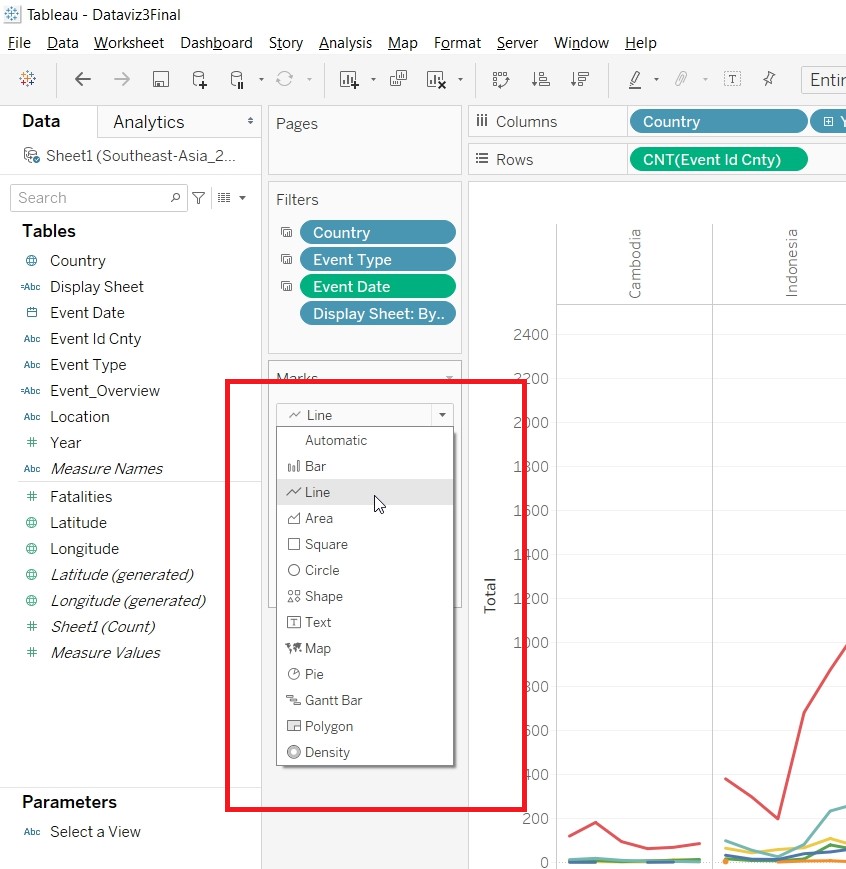Click the Undo back arrow
Viewport: 846px width, 869px height.
coord(83,80)
